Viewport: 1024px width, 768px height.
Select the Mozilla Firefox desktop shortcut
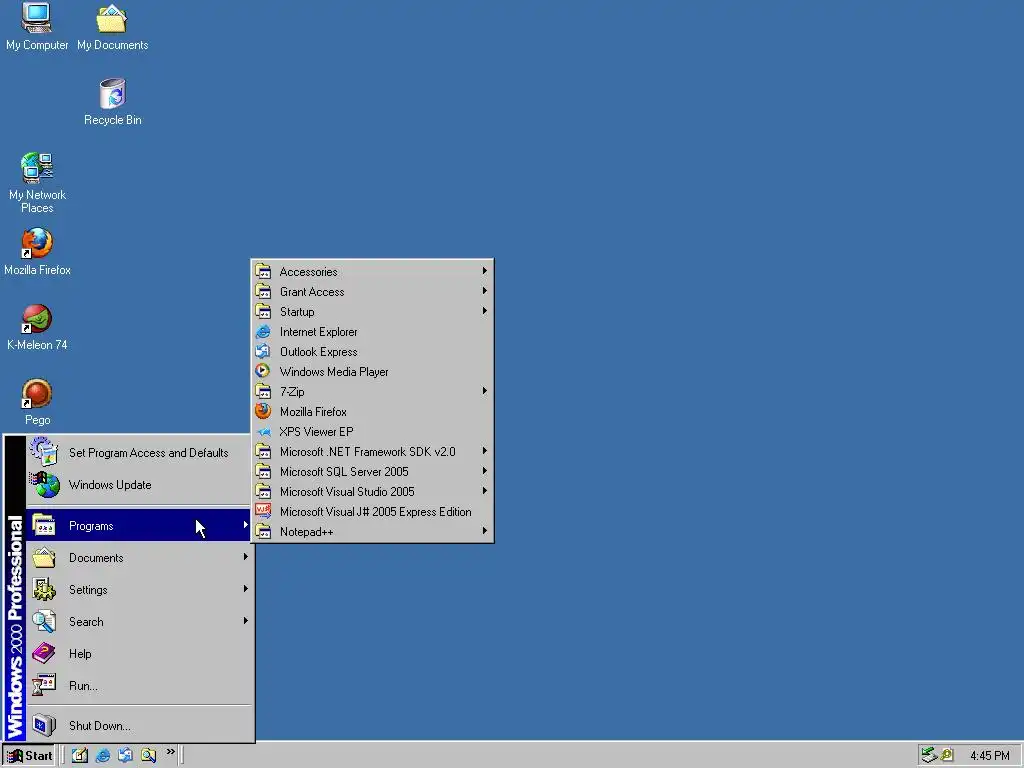tap(37, 251)
